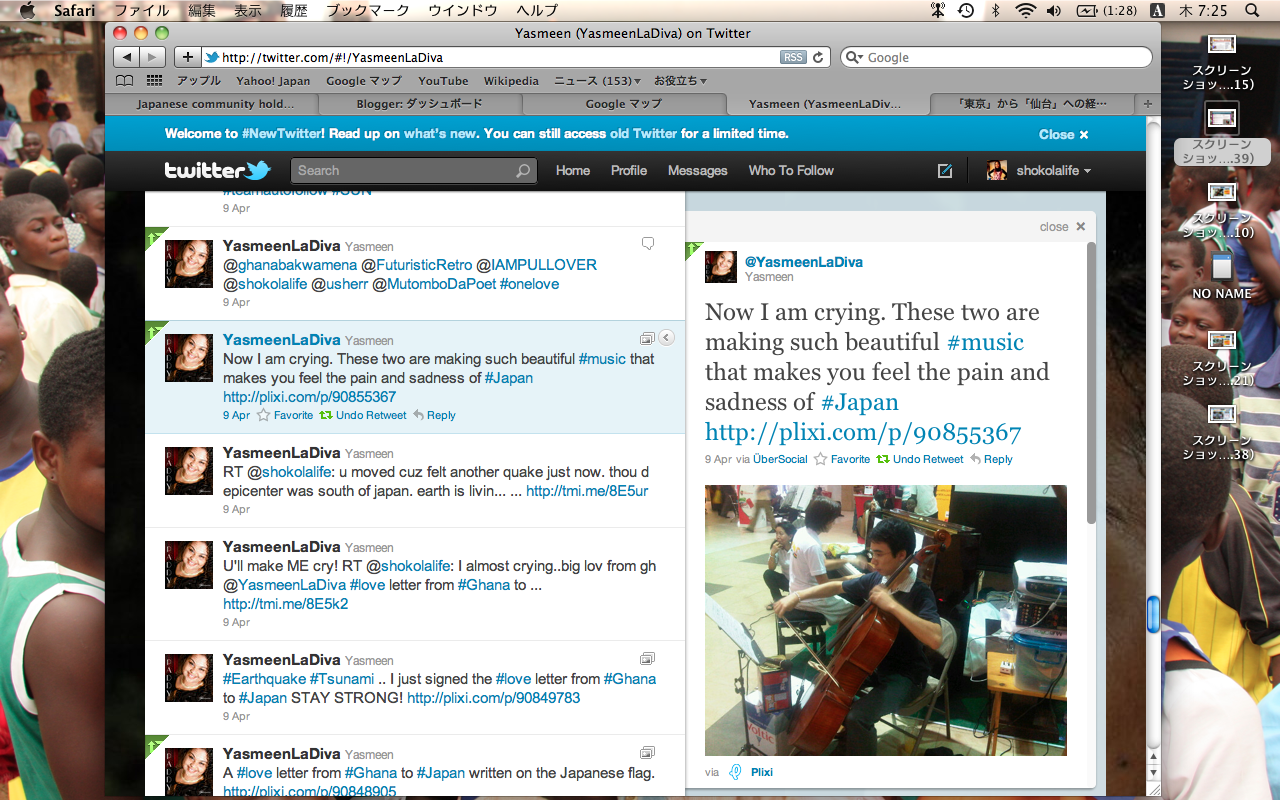Click the @YasmeenLaDiva name in detail pane
Screen dimensions: 1280x800
[x=803, y=262]
